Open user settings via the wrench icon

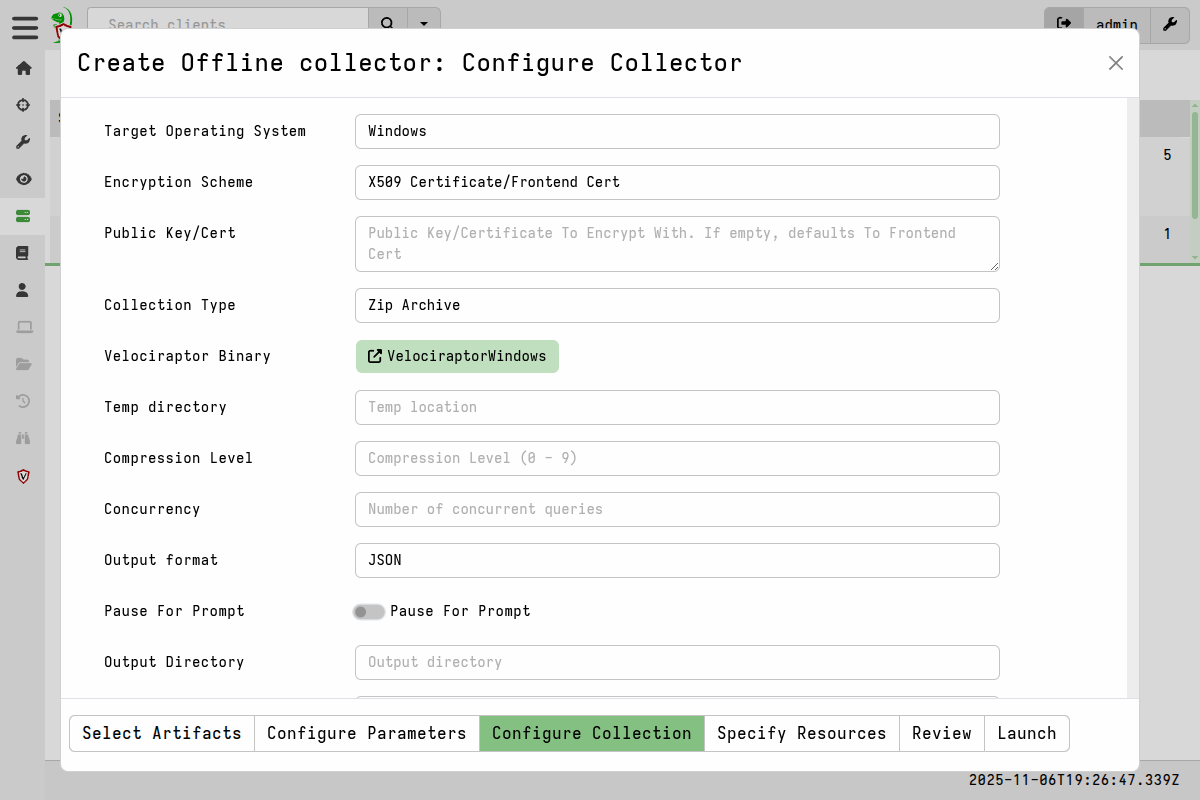tap(1169, 25)
